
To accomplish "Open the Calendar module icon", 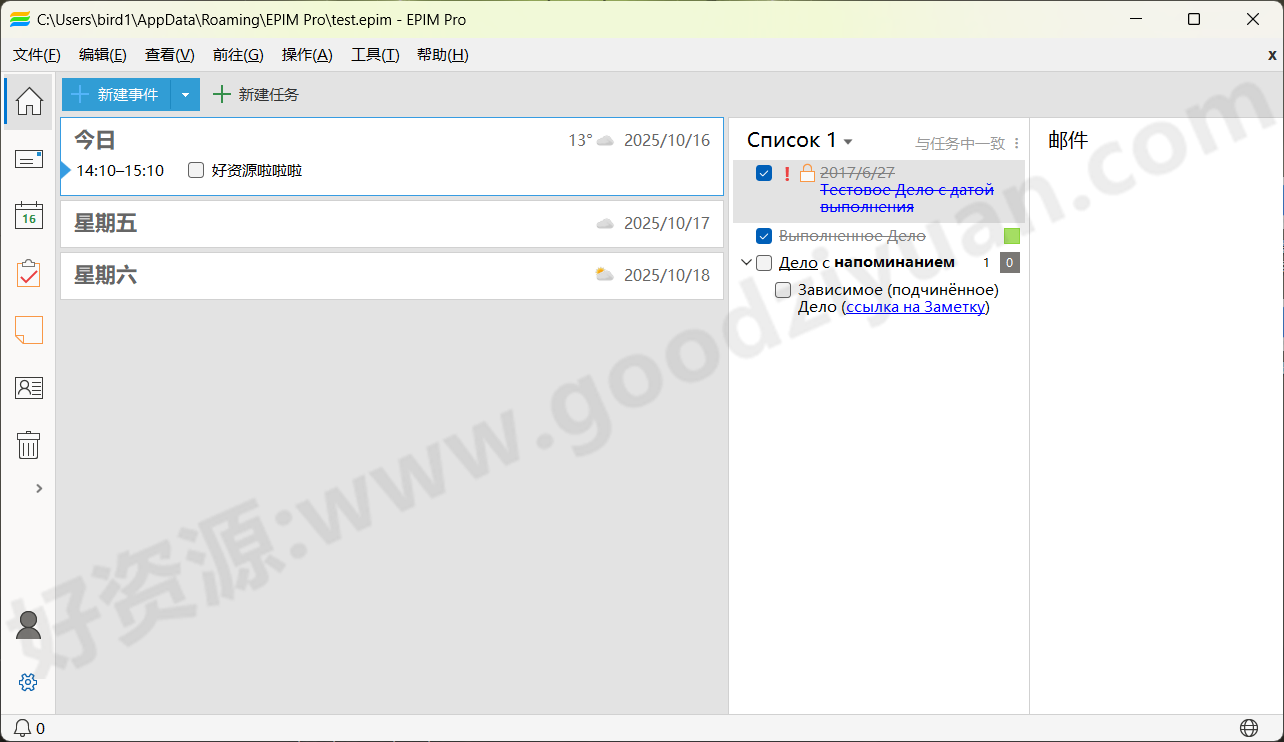I will [28, 215].
